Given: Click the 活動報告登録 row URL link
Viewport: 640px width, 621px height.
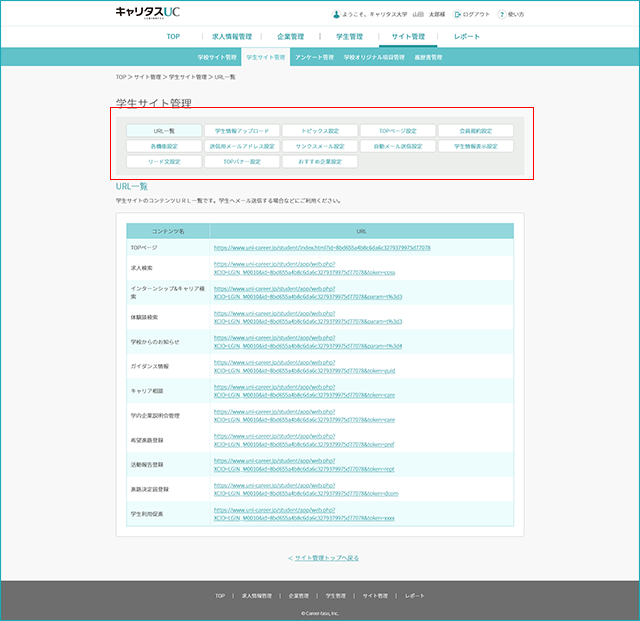Looking at the screenshot, I should click(304, 465).
